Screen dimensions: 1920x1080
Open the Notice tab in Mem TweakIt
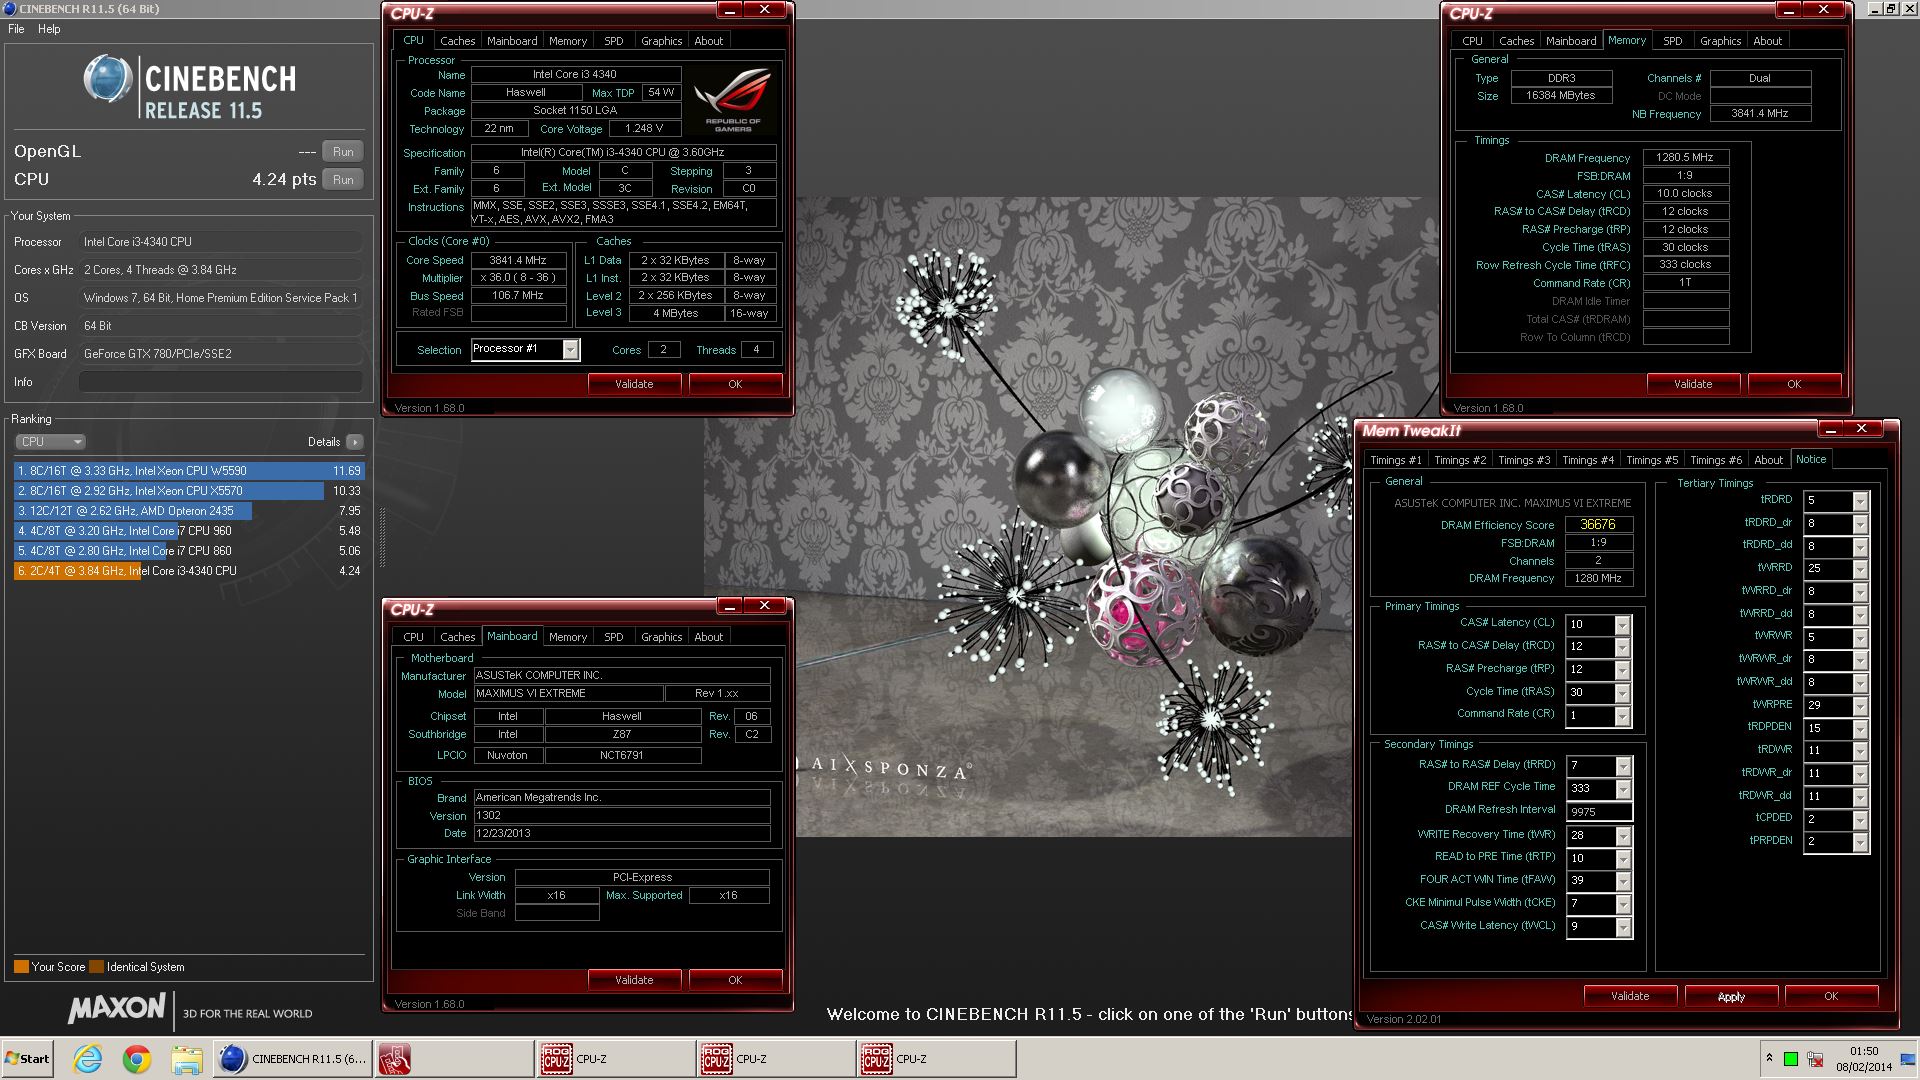point(1810,459)
